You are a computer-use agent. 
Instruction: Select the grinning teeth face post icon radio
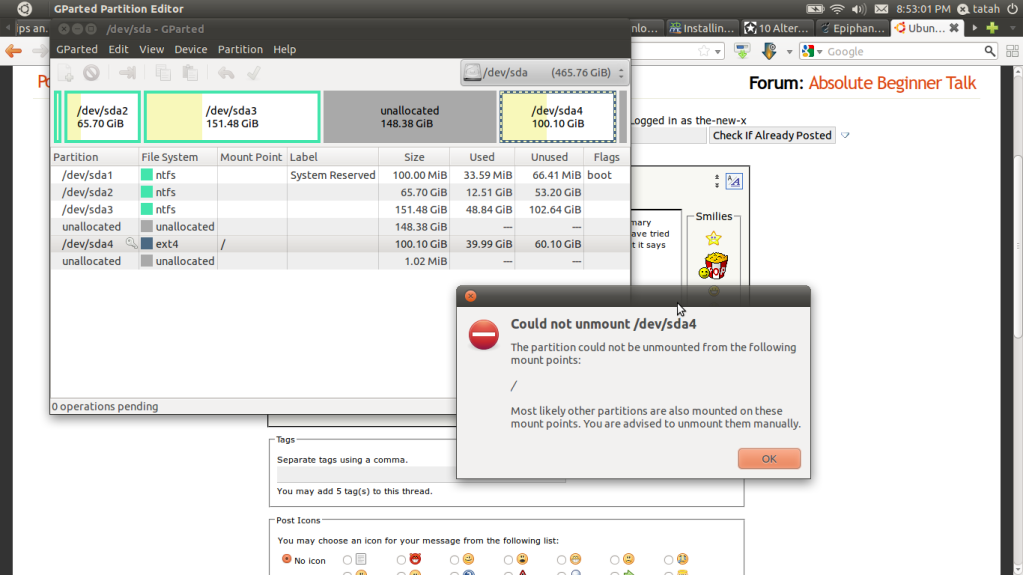561,560
